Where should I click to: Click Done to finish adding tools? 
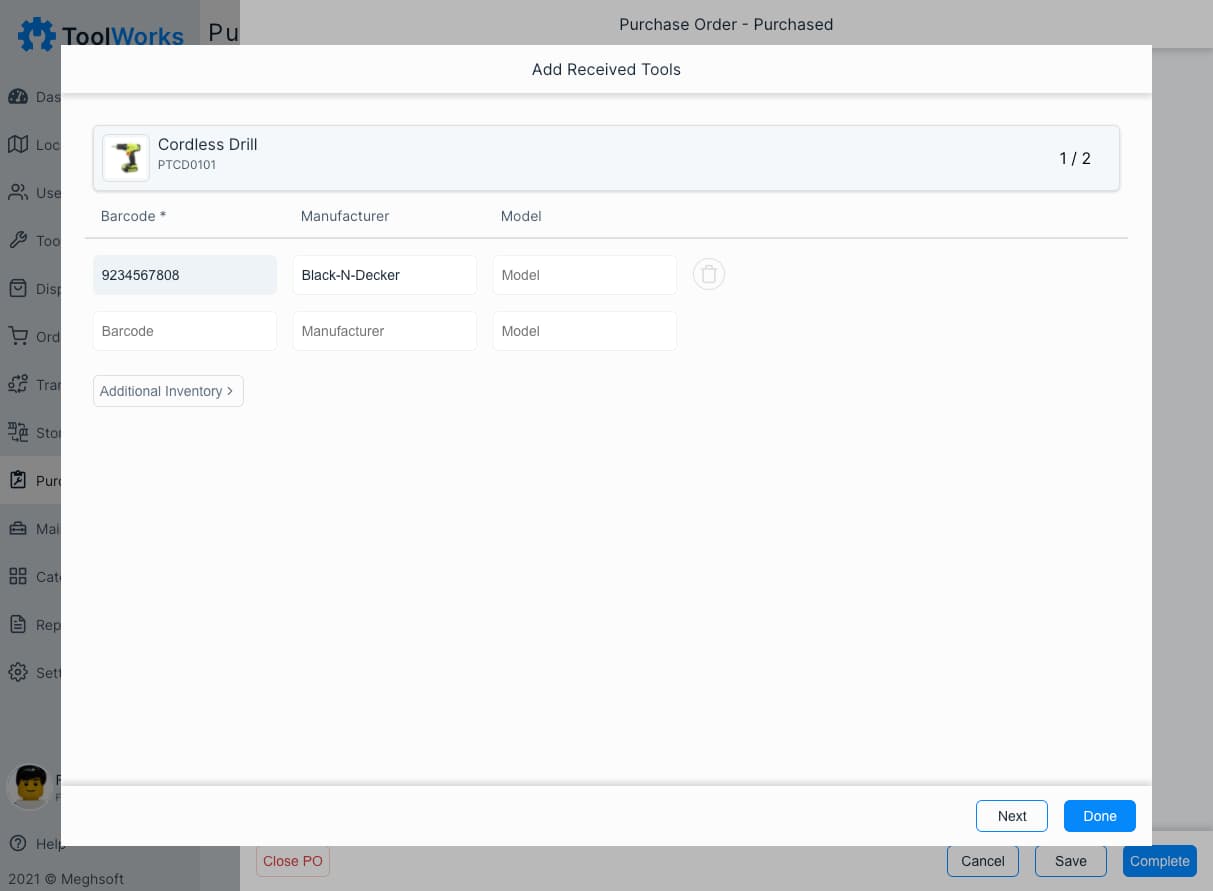(x=1099, y=815)
